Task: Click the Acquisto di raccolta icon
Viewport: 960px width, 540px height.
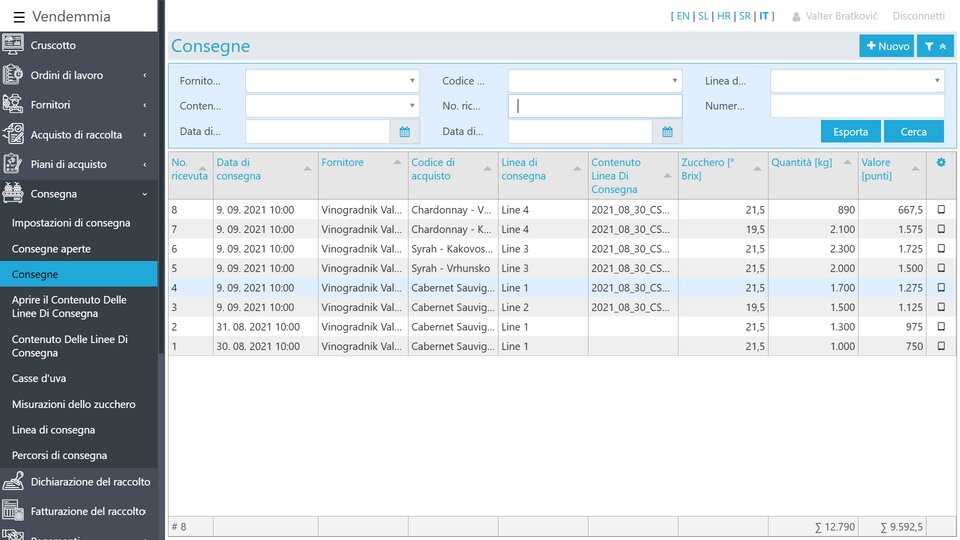Action: point(13,134)
